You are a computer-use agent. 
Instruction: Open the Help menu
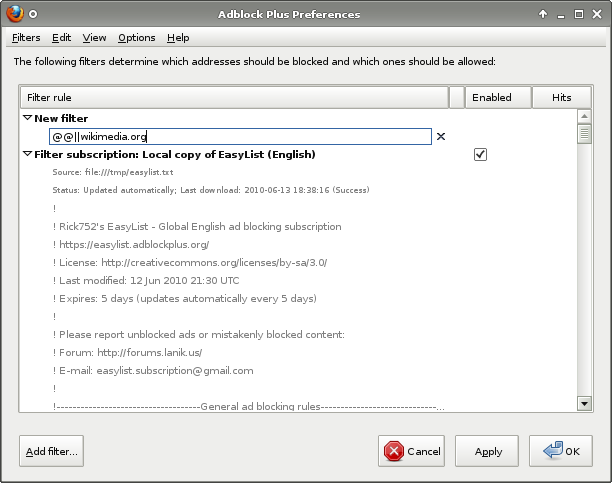[x=178, y=37]
